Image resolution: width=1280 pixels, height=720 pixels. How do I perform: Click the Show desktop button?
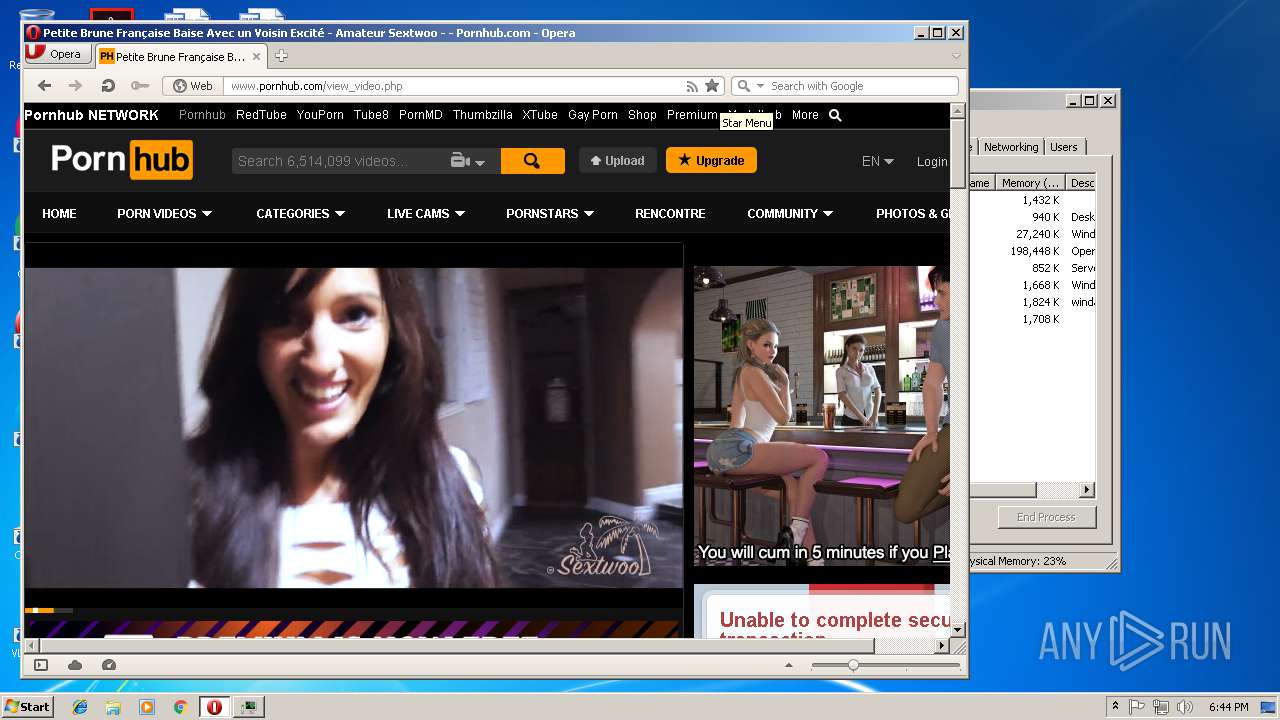[x=1268, y=707]
